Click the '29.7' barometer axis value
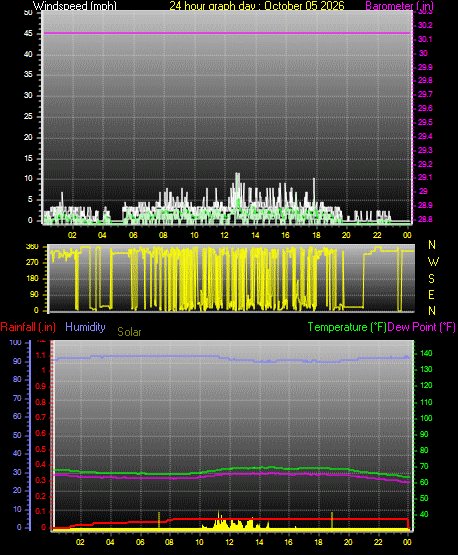The height and width of the screenshot is (555, 458). point(425,95)
